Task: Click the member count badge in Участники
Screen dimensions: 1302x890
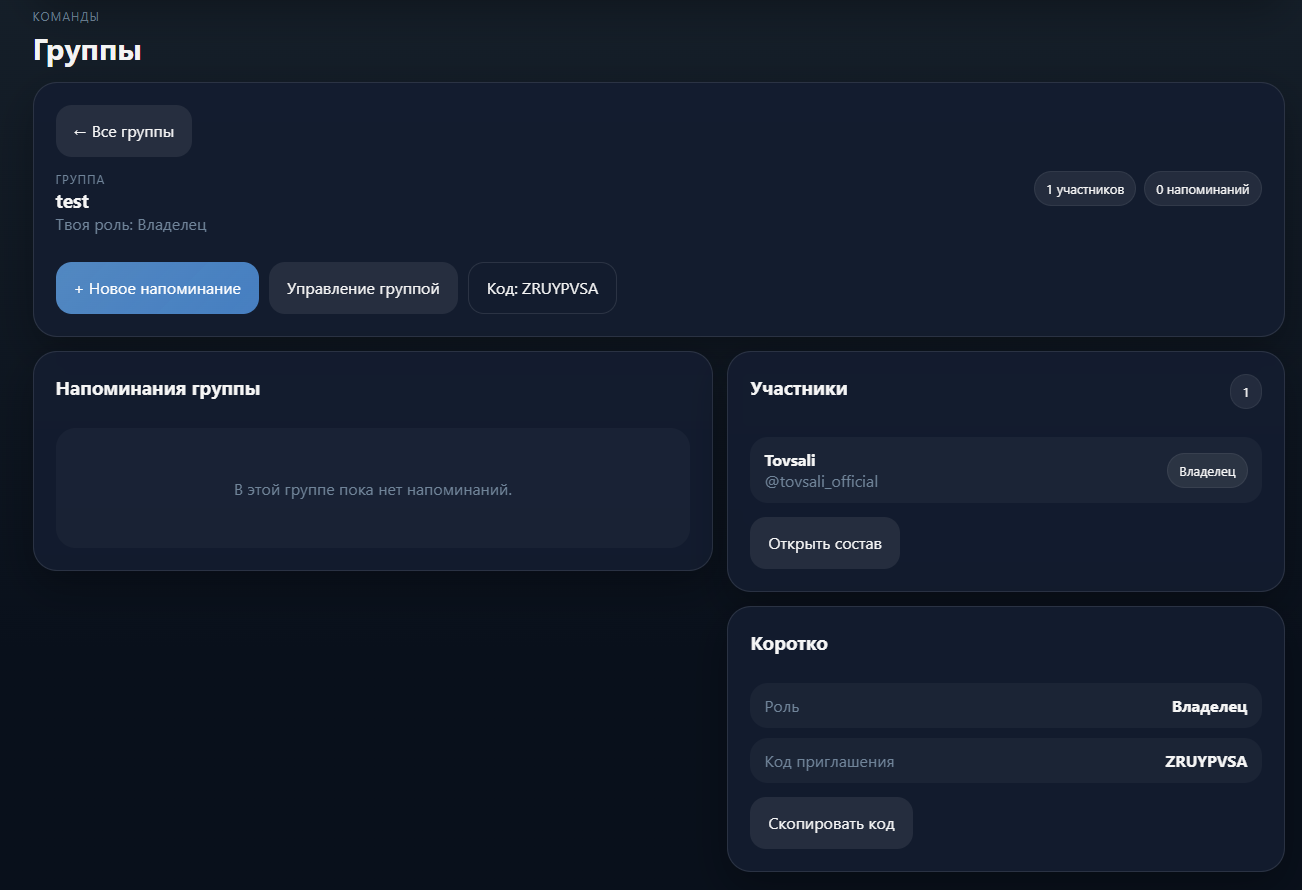Action: pyautogui.click(x=1245, y=392)
